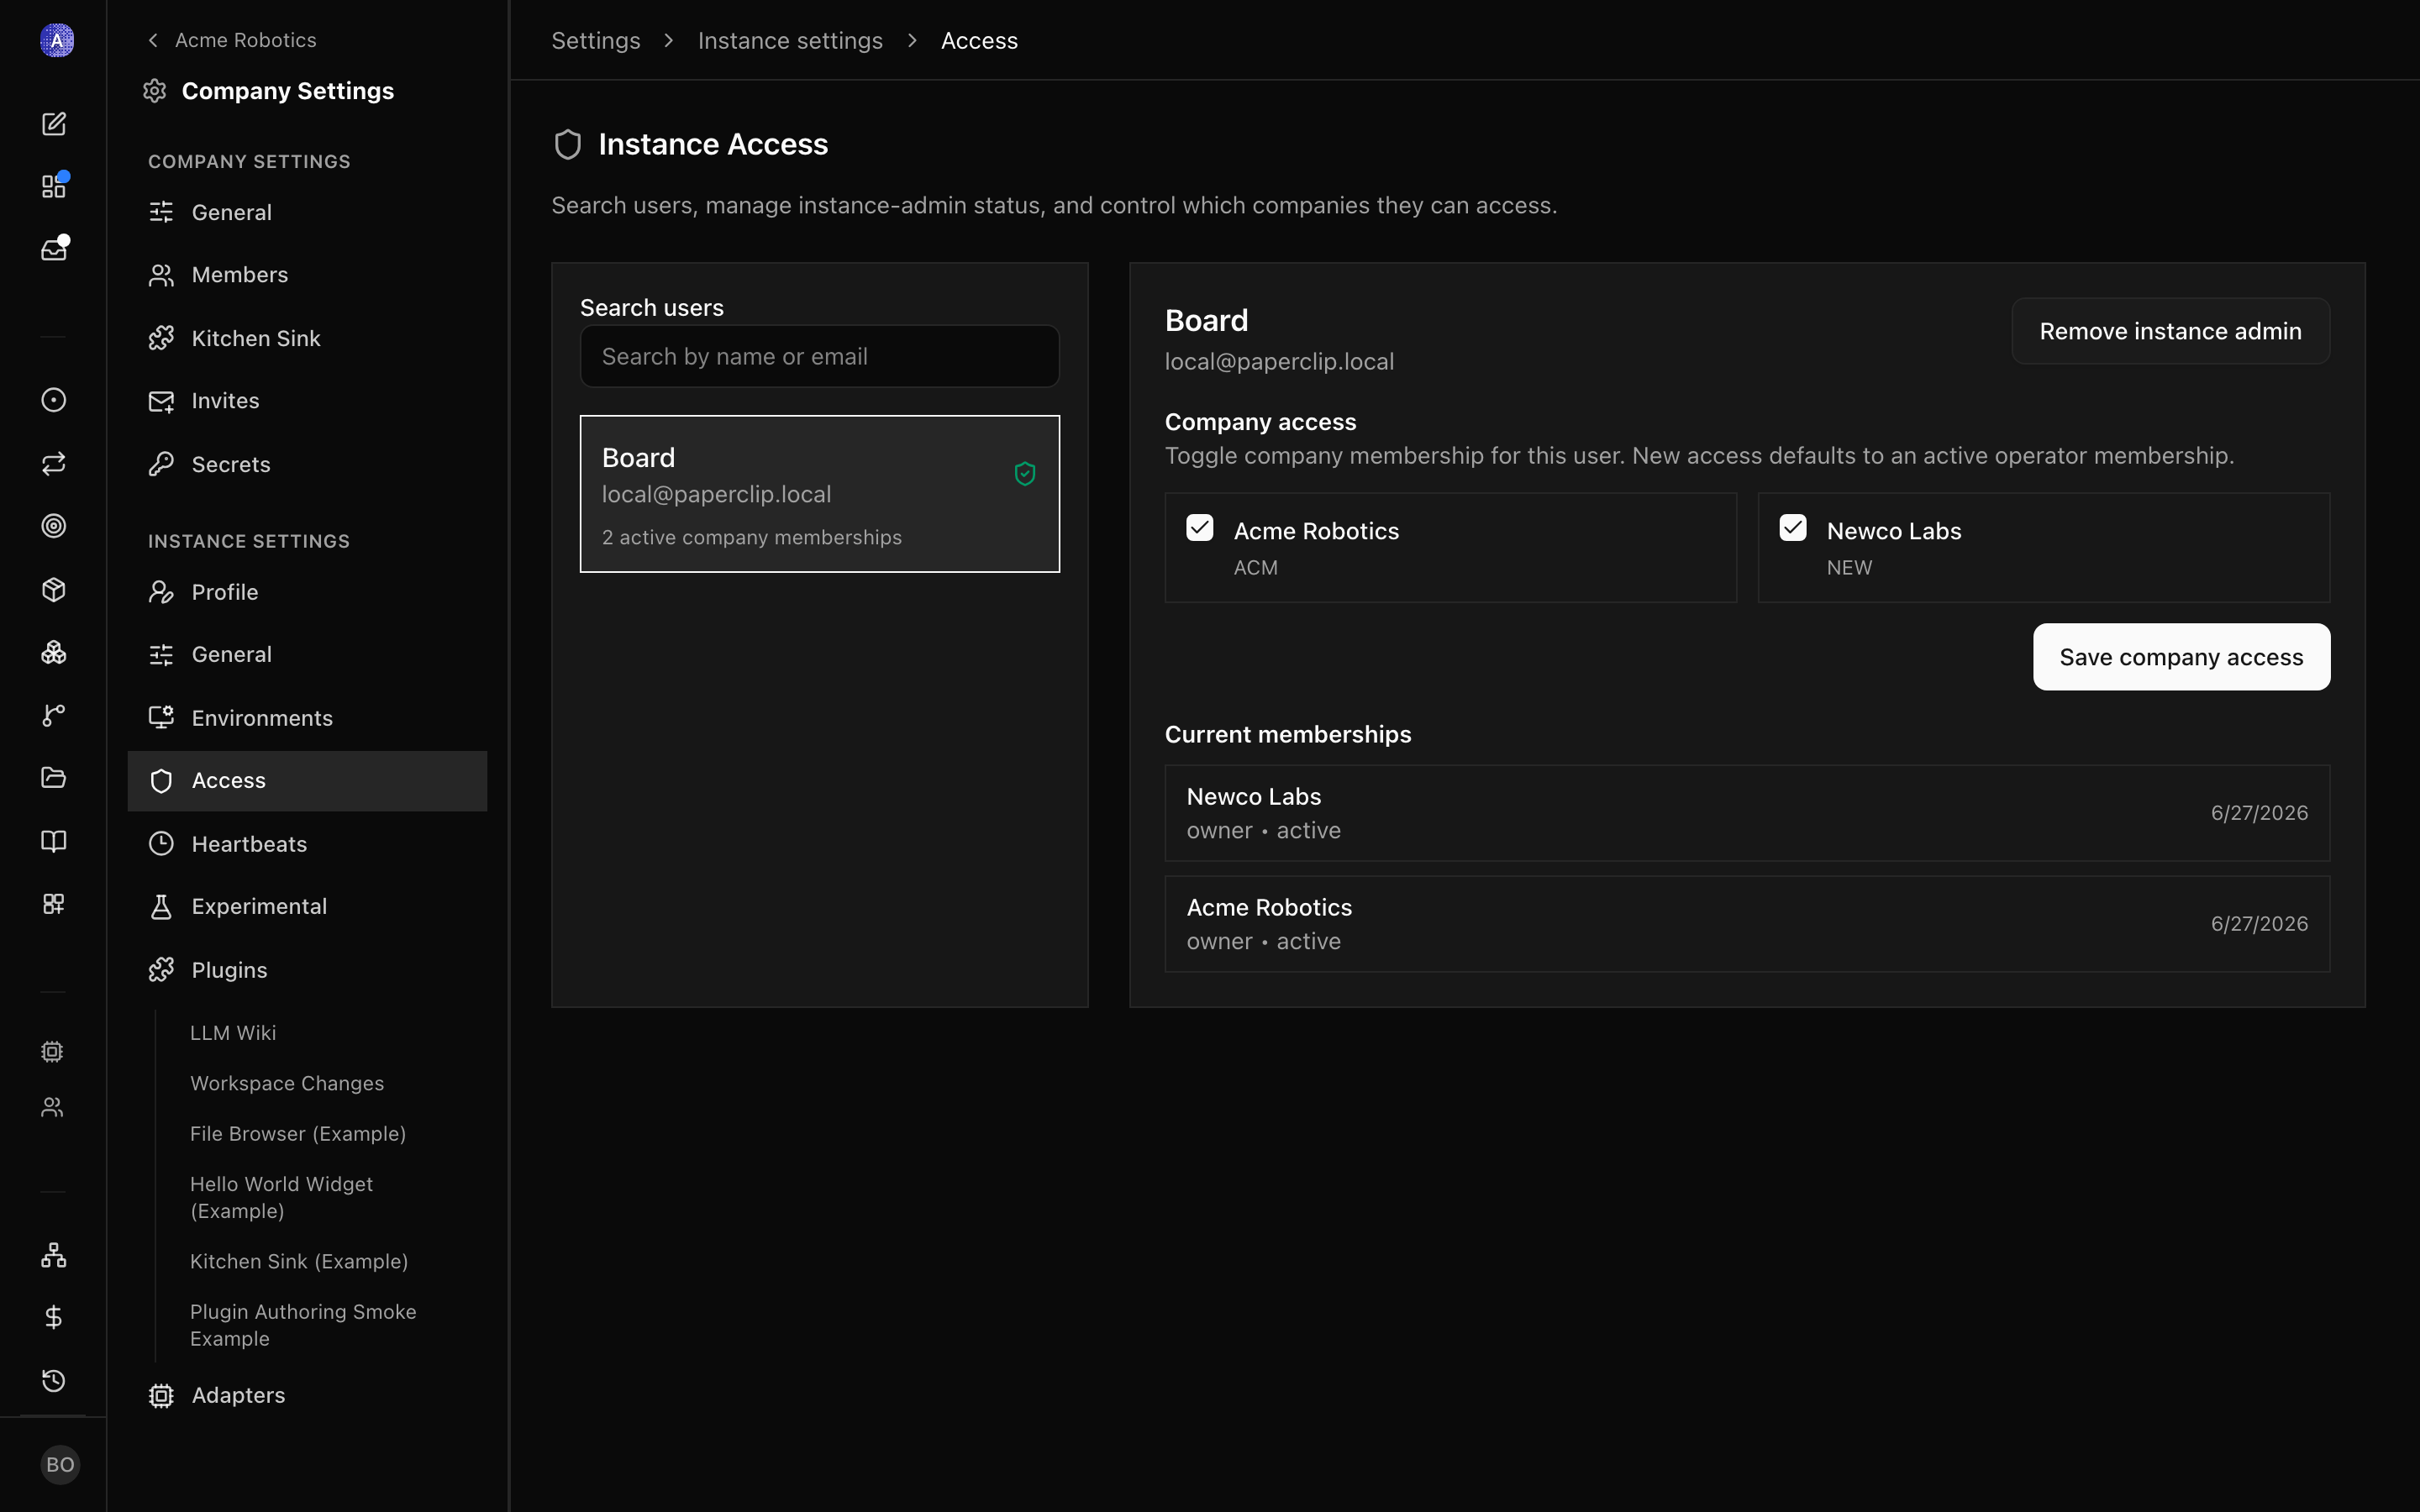
Task: Open Plugin Authoring Smoke Example
Action: 303,1325
